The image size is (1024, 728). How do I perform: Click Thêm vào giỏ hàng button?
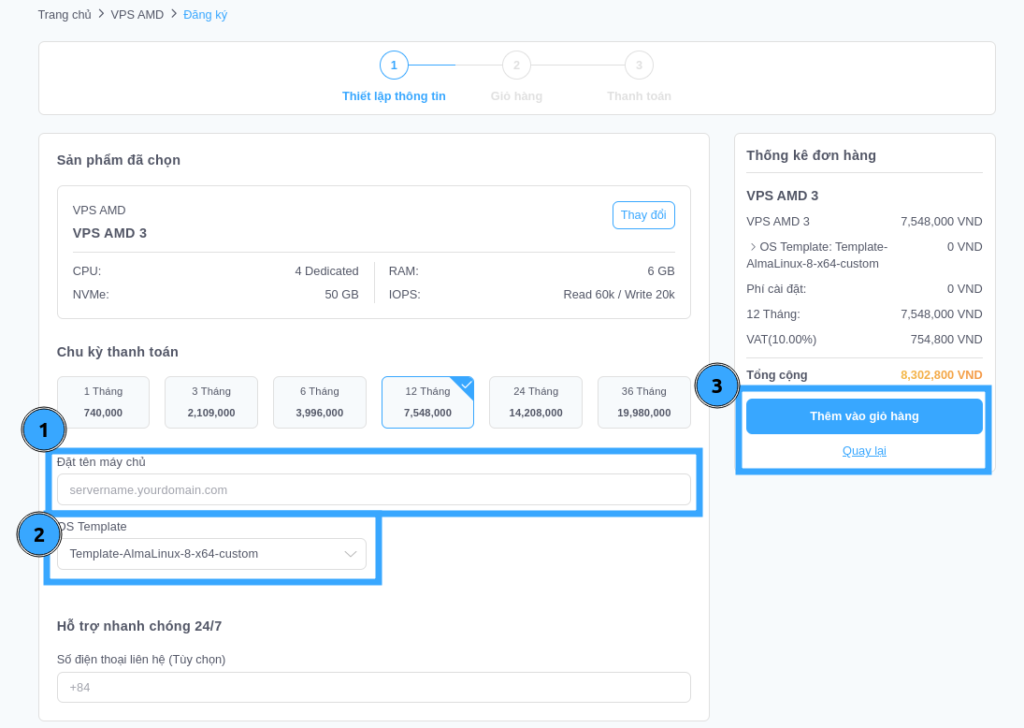click(x=864, y=416)
